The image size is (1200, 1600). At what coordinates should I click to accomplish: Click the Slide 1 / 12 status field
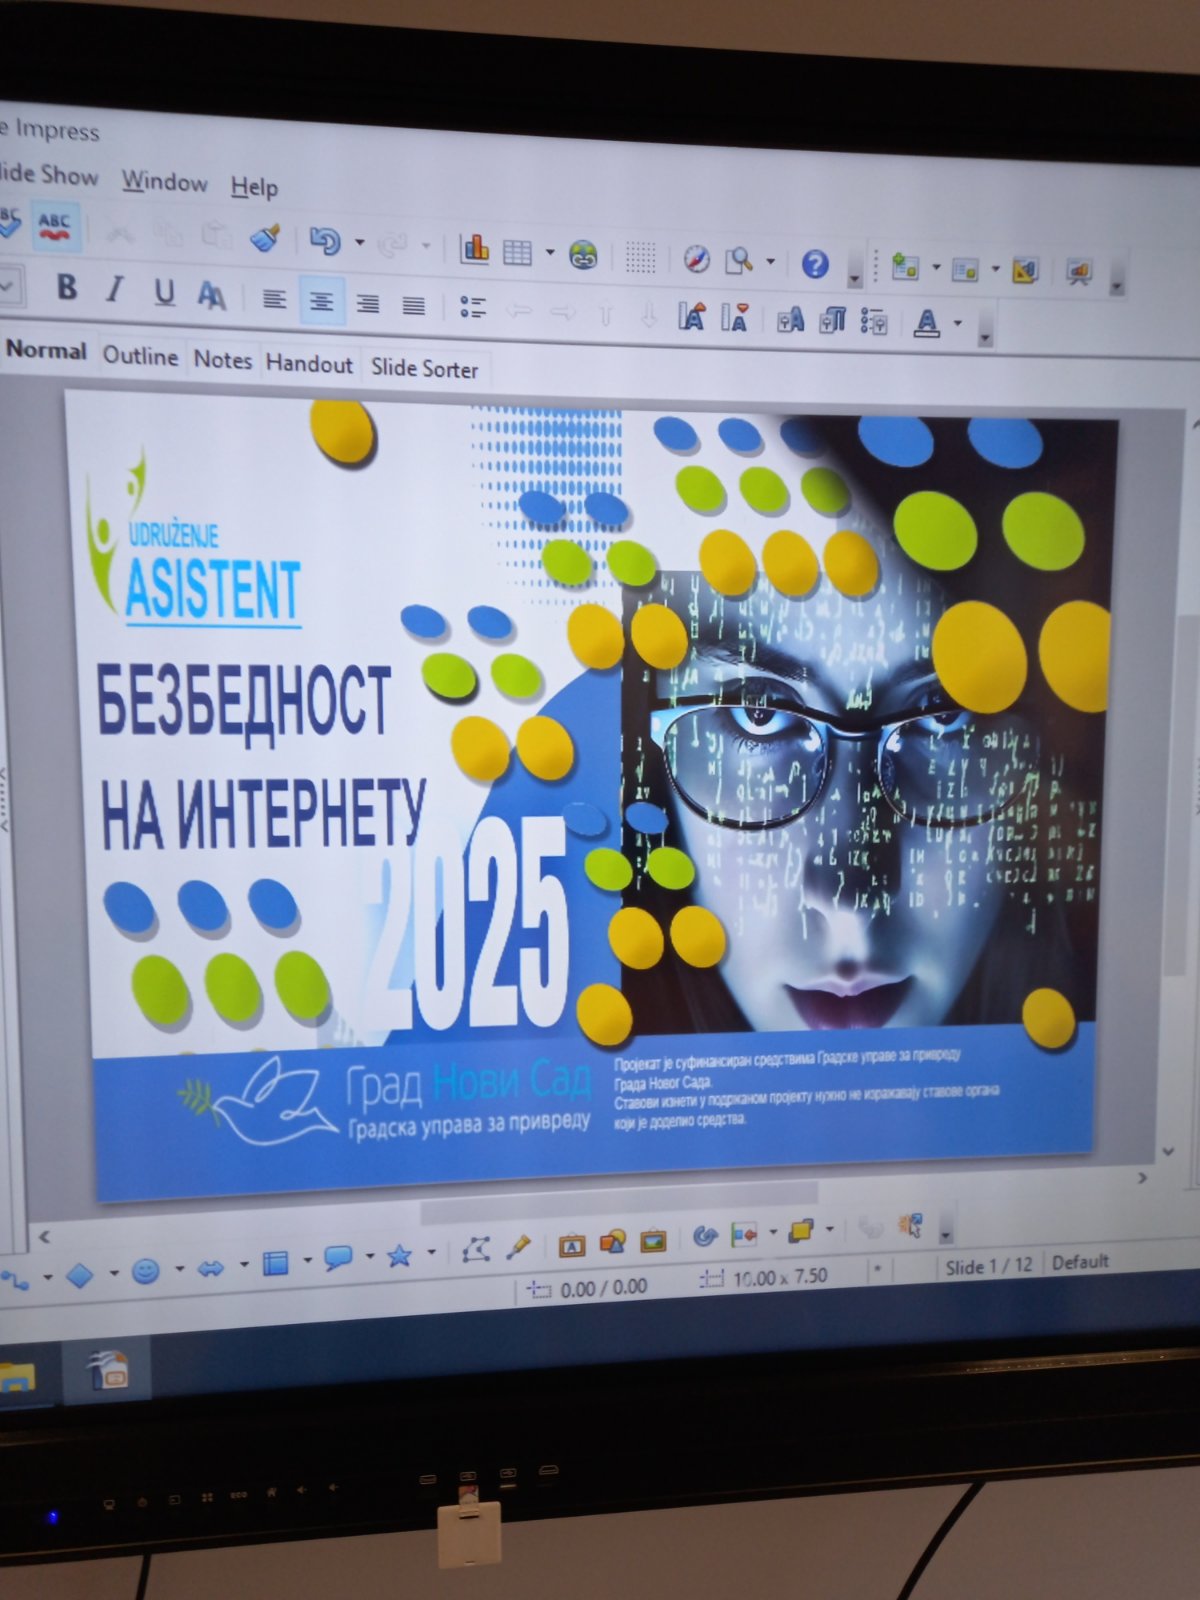pyautogui.click(x=988, y=1266)
